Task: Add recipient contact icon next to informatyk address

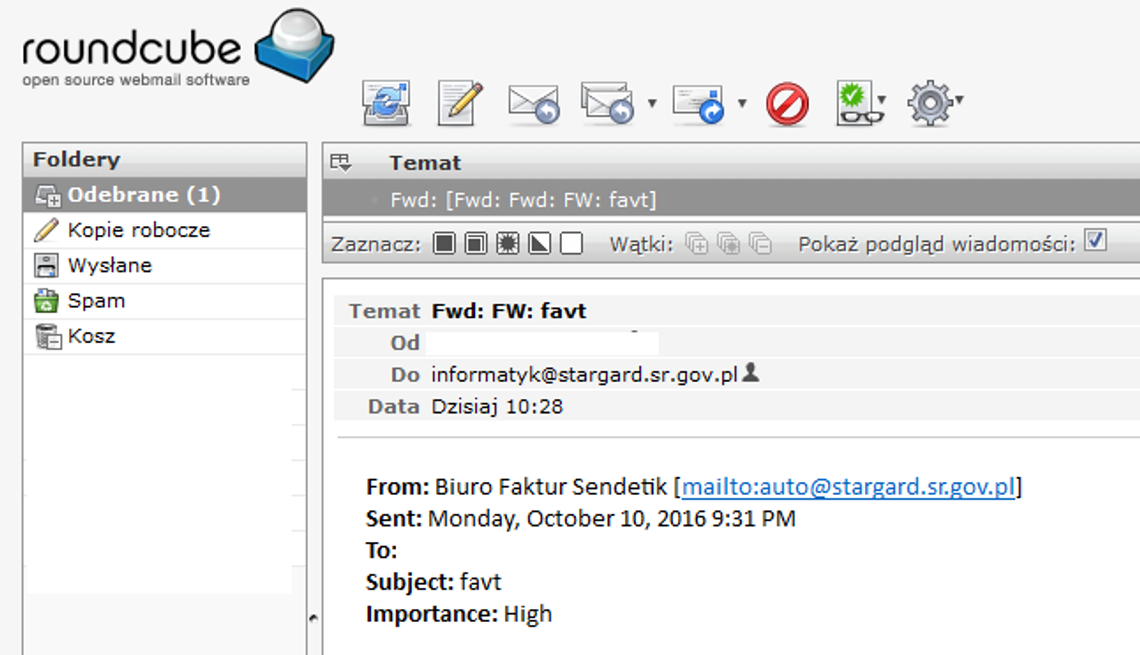Action: [x=751, y=373]
